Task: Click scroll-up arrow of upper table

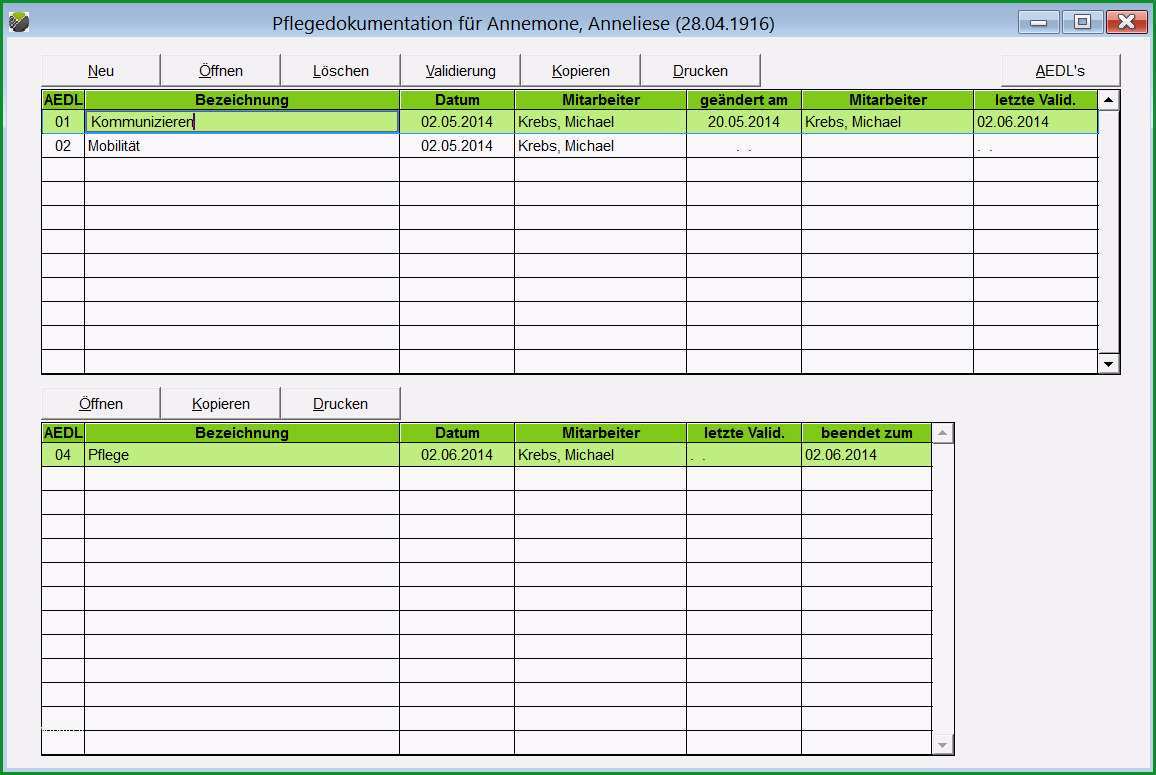Action: click(x=1108, y=100)
